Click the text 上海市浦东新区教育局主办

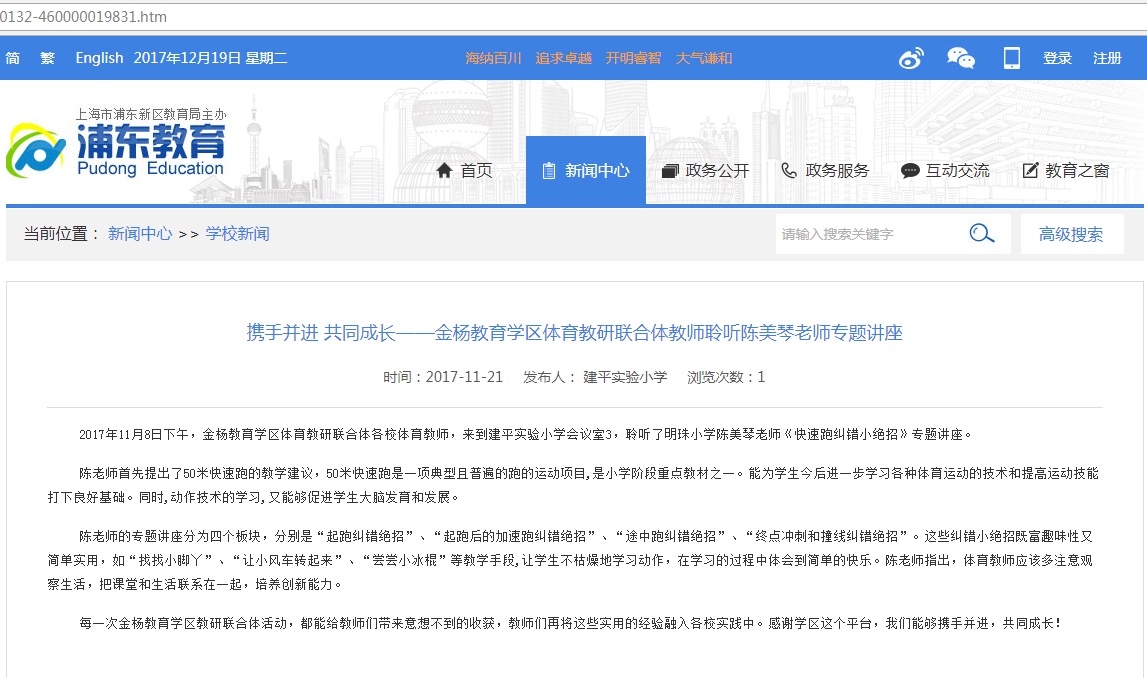[x=151, y=114]
